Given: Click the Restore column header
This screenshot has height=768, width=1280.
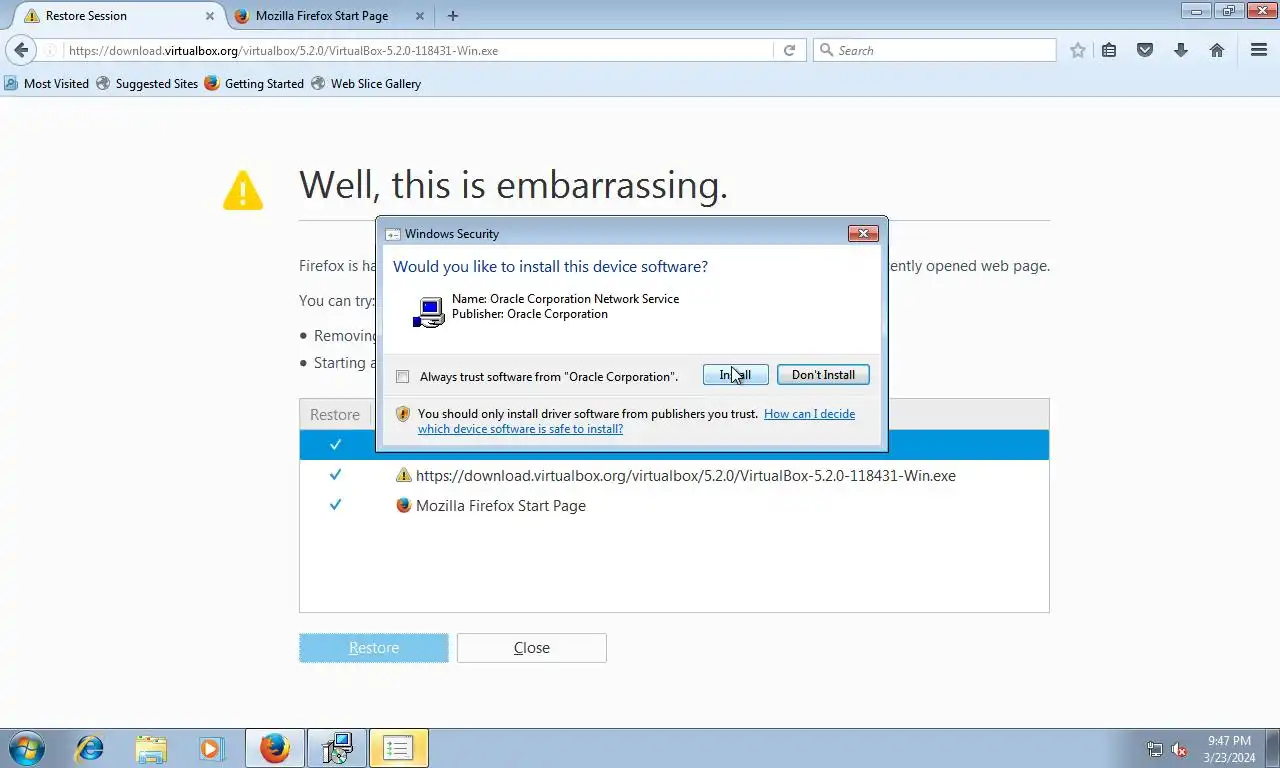Looking at the screenshot, I should (335, 415).
